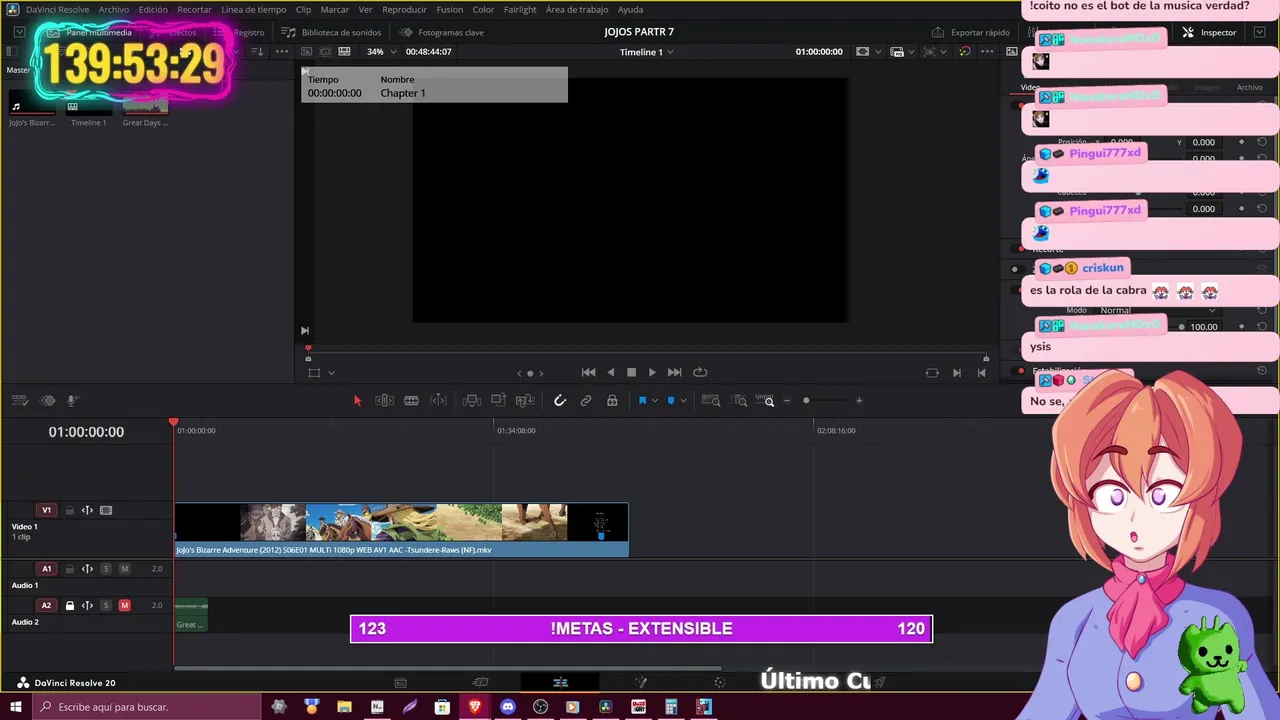Click the Insert clip icon

(x=472, y=401)
